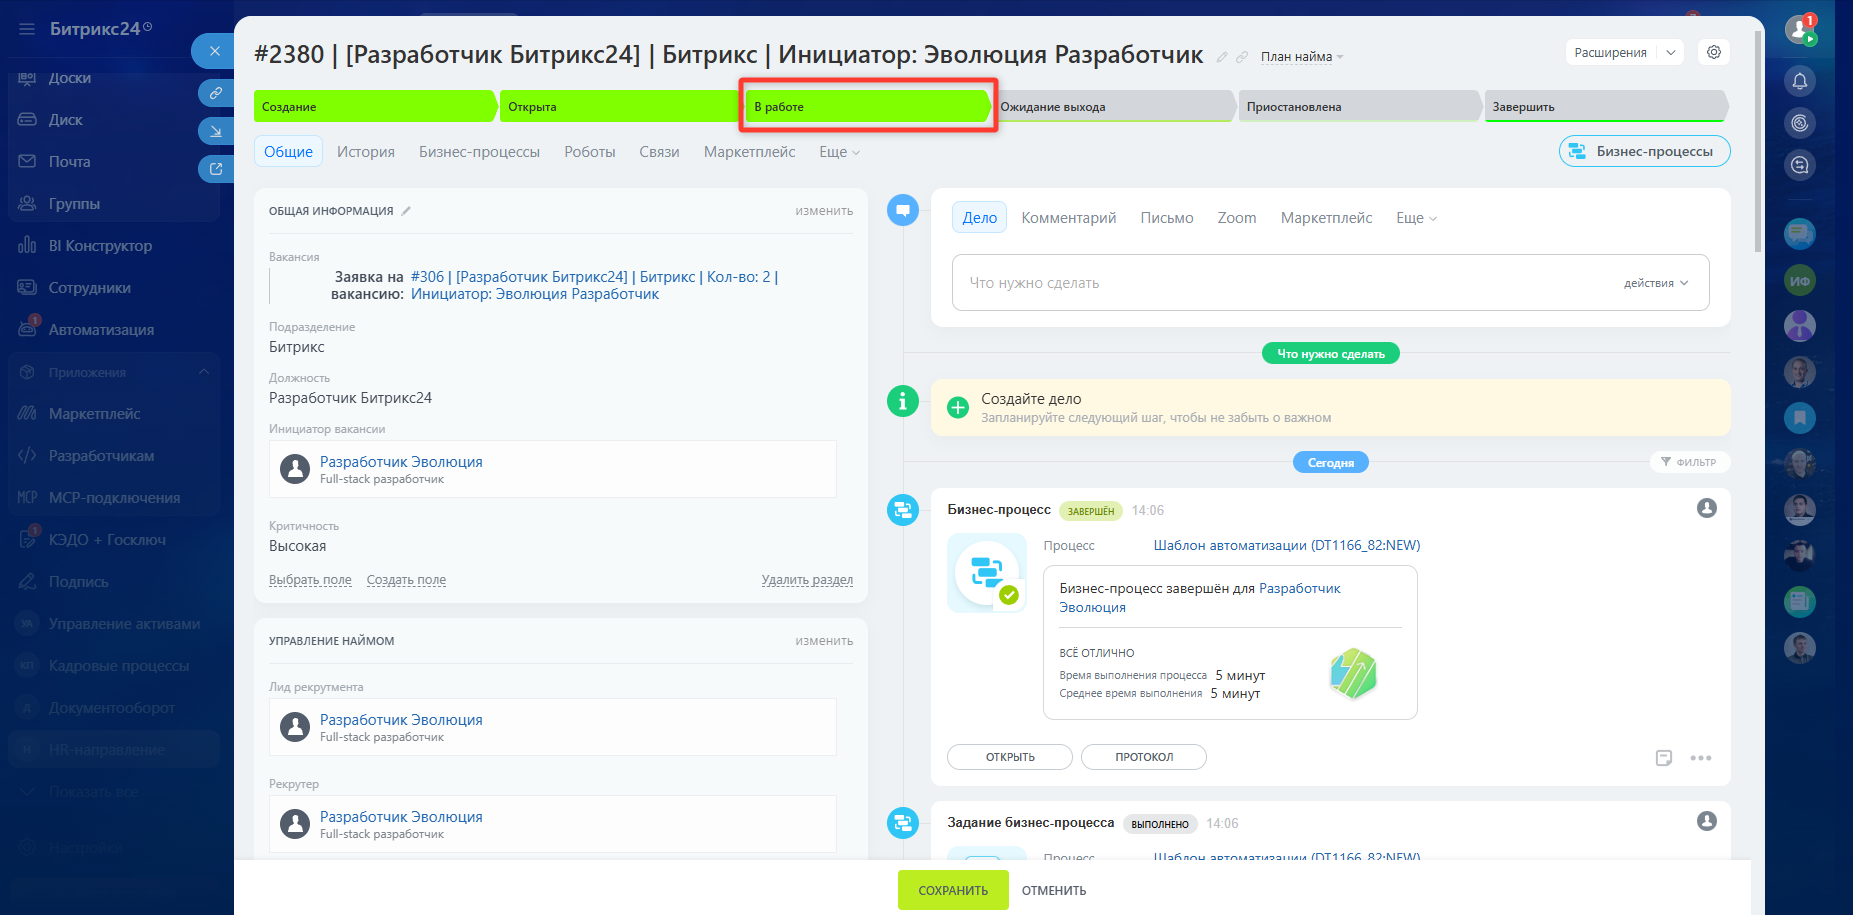This screenshot has width=1853, height=915.
Task: Expand Еще in card tabs
Action: (x=839, y=152)
